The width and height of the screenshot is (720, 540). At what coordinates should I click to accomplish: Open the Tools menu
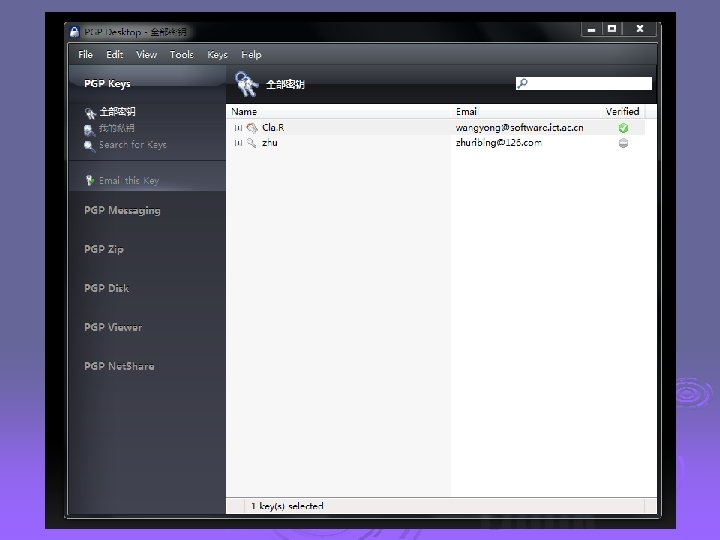[x=181, y=55]
